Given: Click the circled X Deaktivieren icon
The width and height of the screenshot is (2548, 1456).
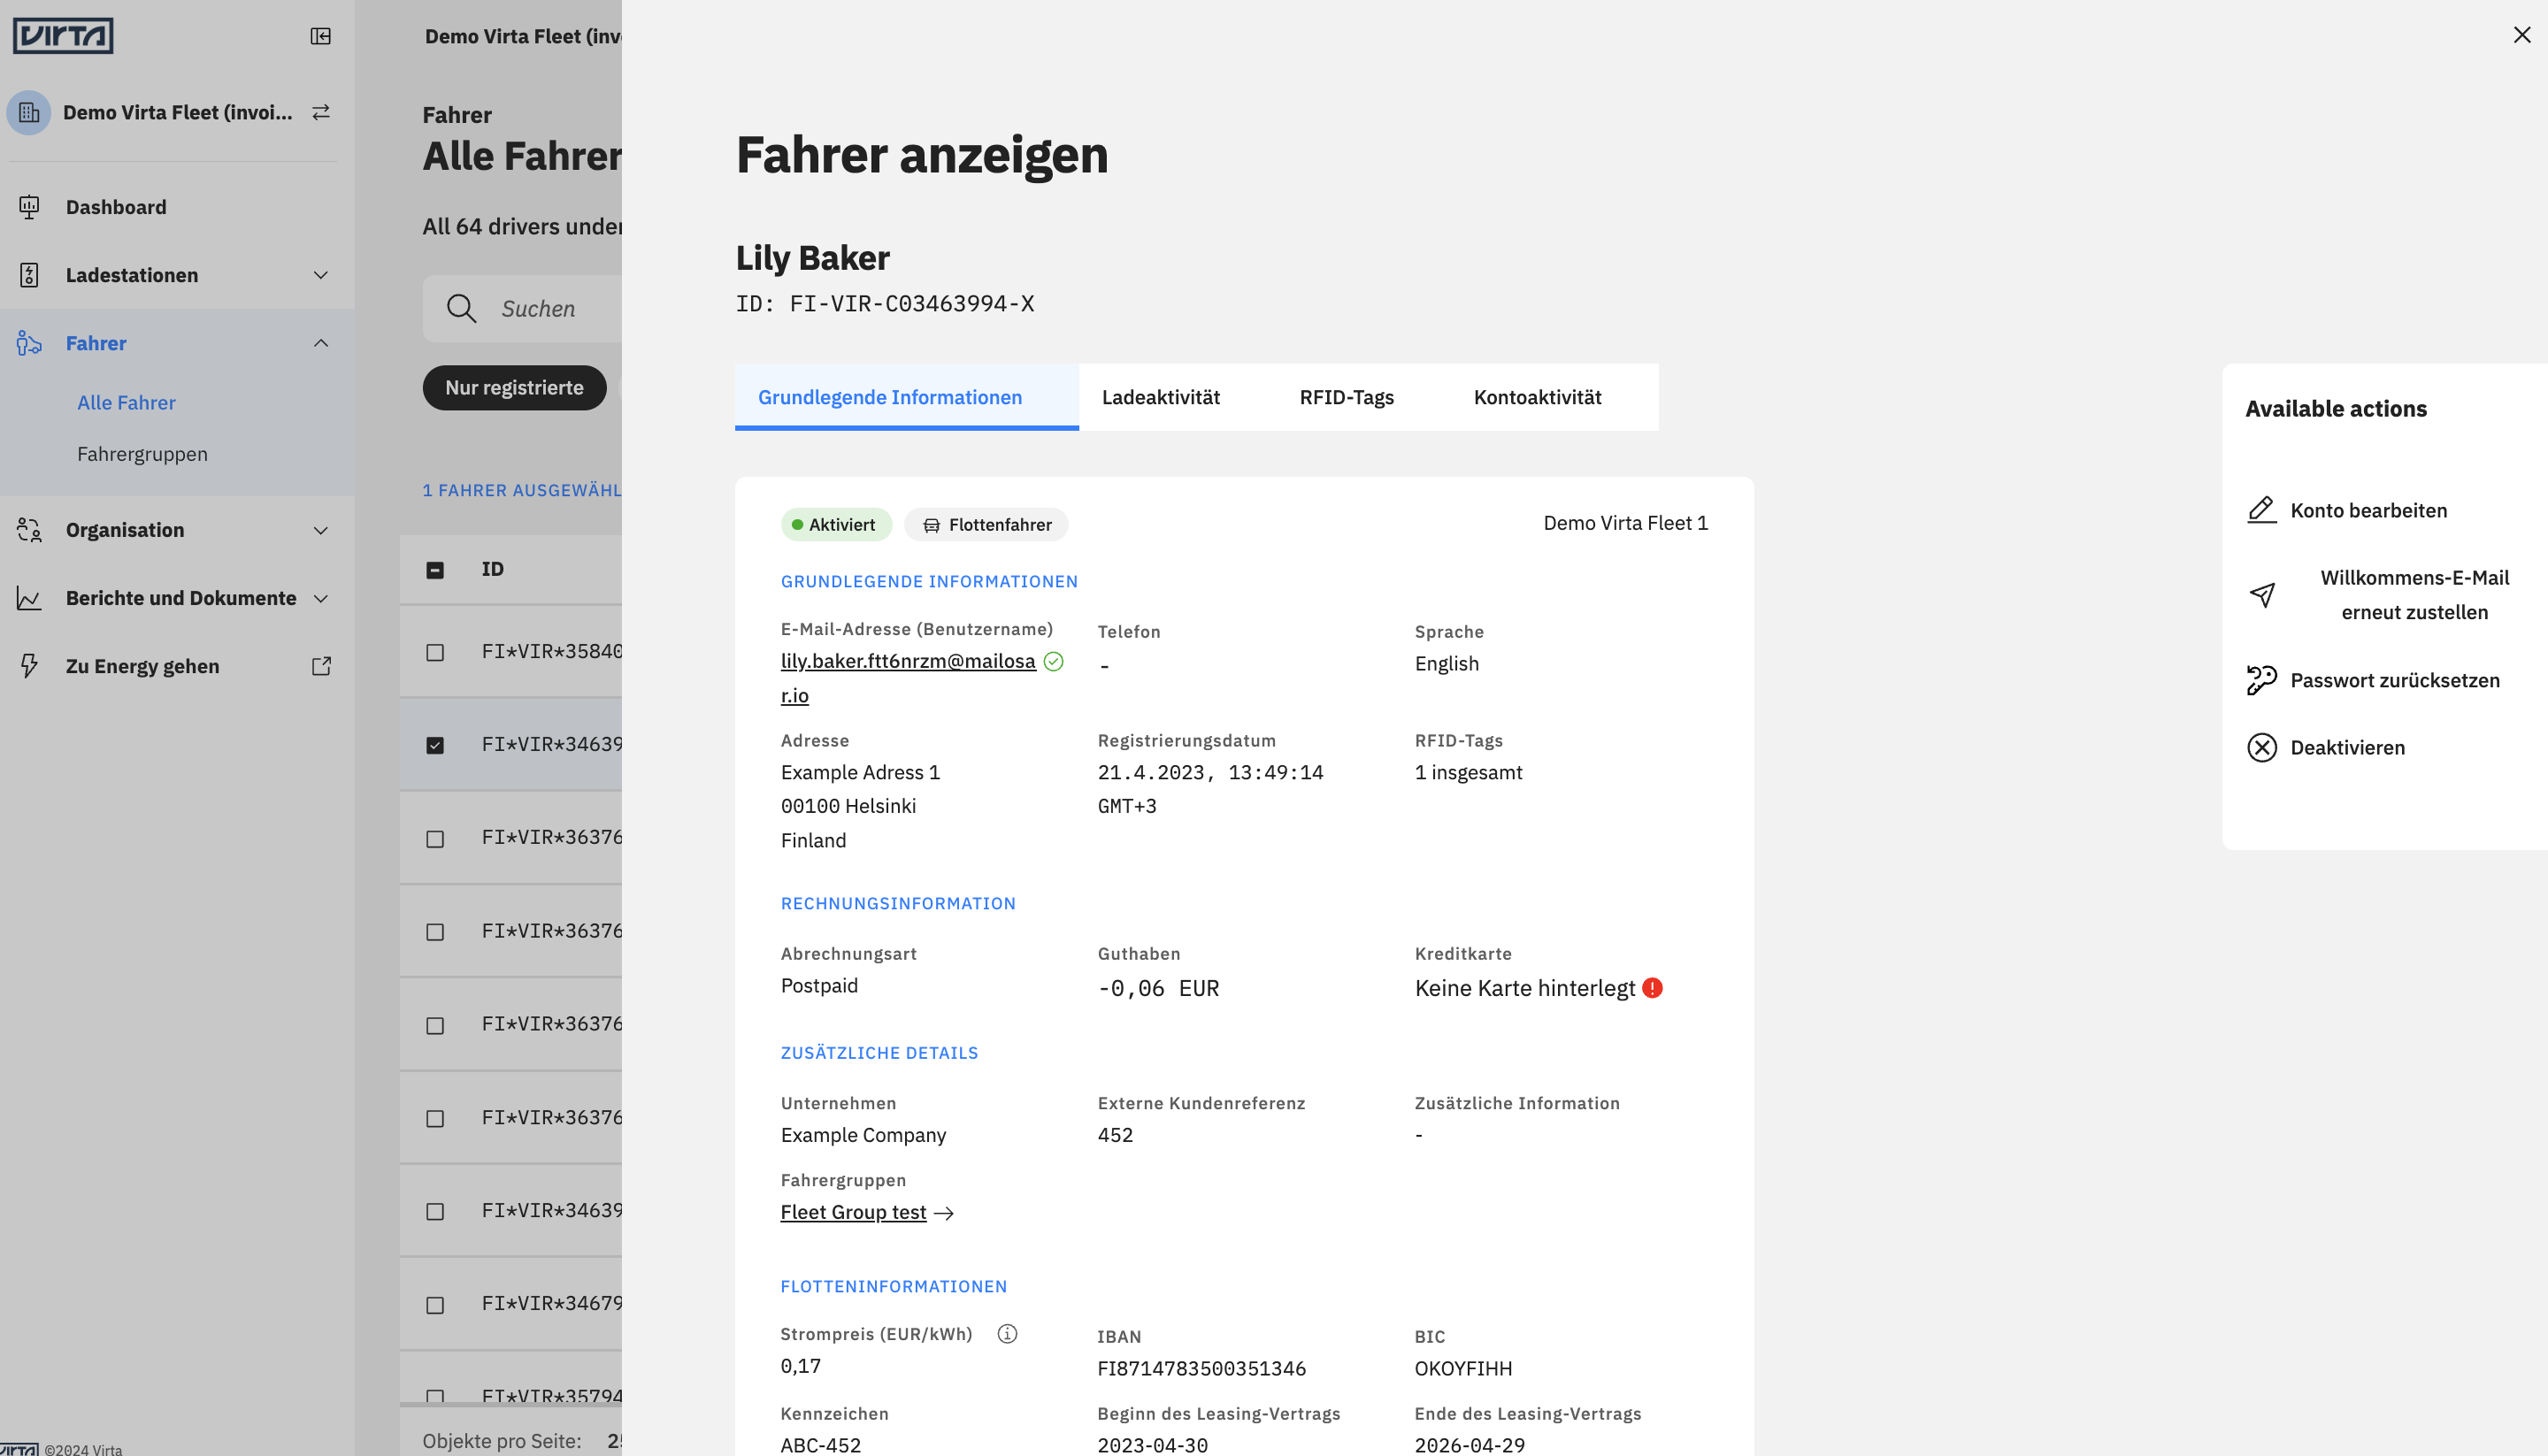Looking at the screenshot, I should tap(2262, 748).
